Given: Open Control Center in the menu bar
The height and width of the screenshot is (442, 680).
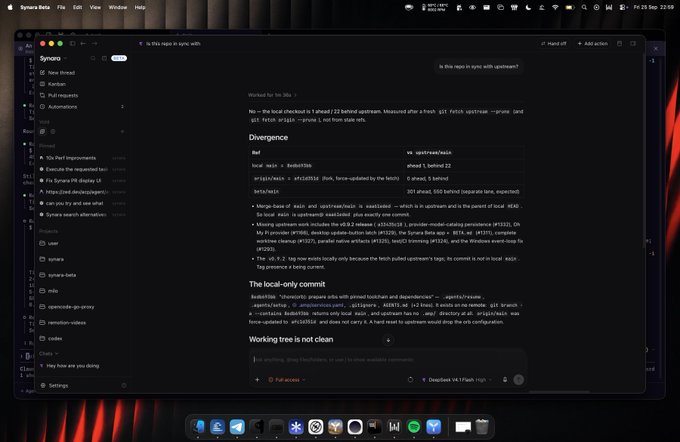Looking at the screenshot, I should point(623,7).
